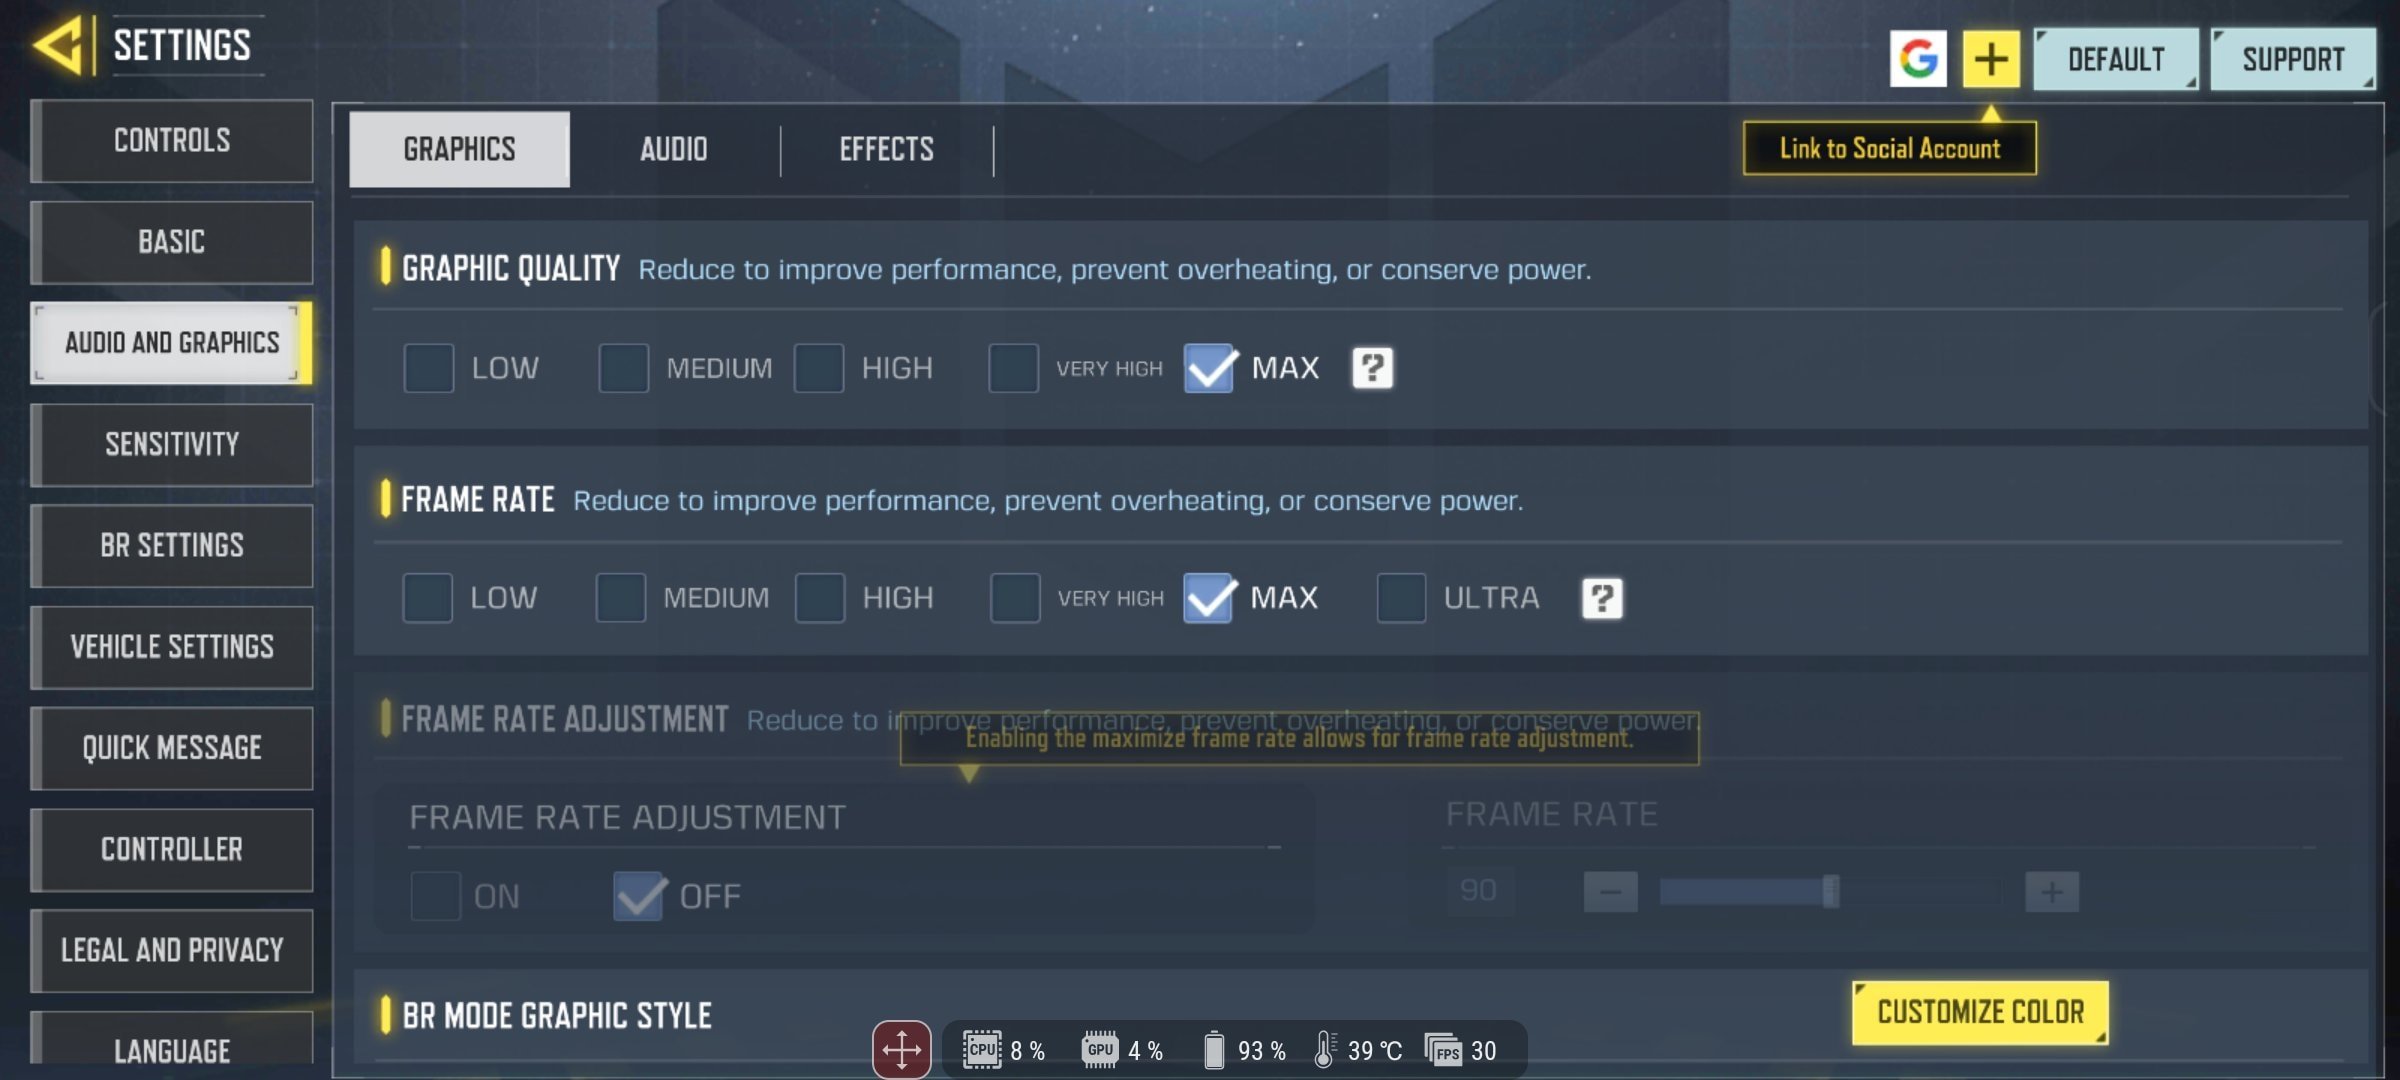Image resolution: width=2400 pixels, height=1080 pixels.
Task: Click Link to Social Account button
Action: (x=1889, y=148)
